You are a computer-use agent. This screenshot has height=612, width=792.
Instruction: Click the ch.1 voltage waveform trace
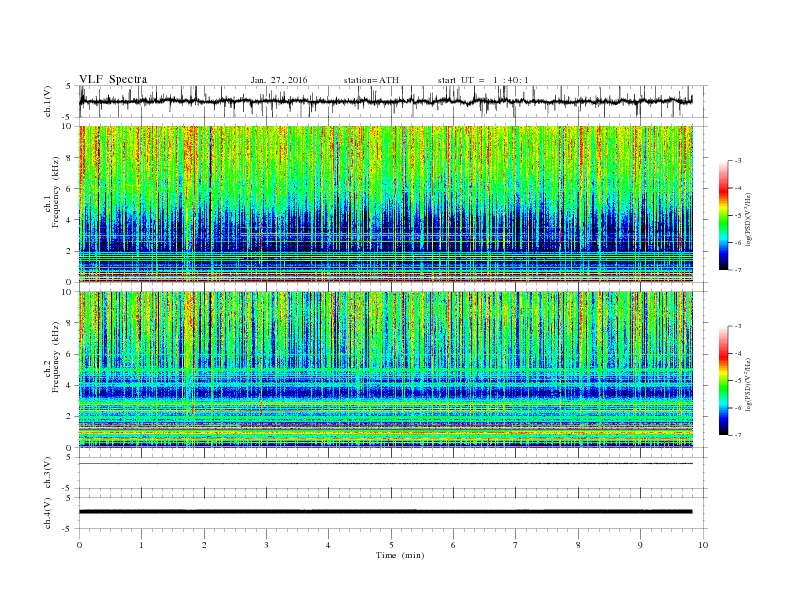pyautogui.click(x=386, y=102)
